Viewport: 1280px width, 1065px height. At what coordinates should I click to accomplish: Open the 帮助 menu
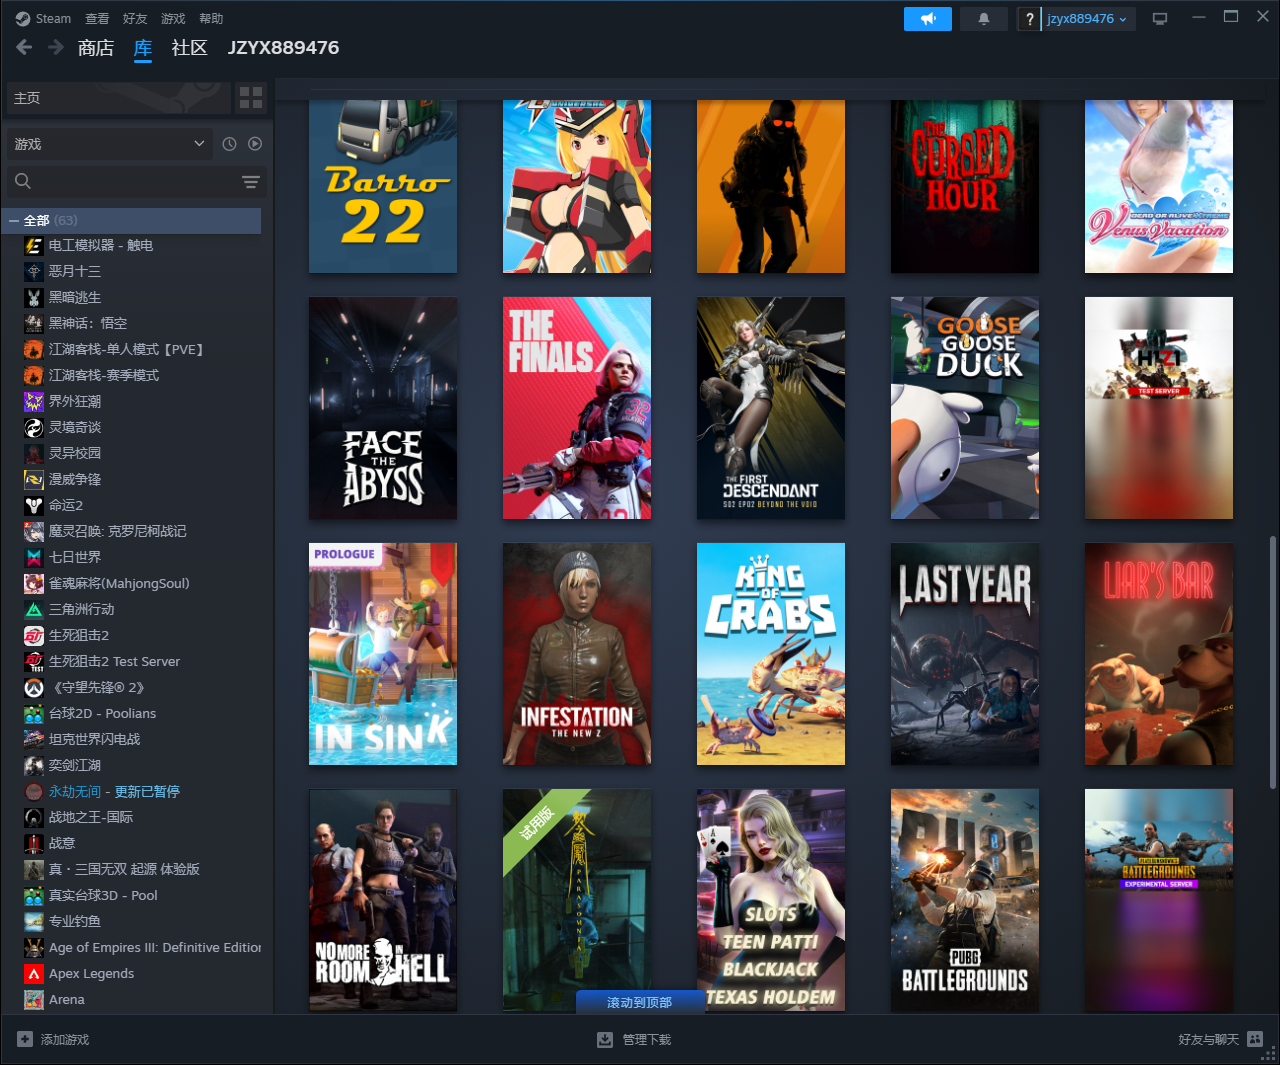coord(211,18)
